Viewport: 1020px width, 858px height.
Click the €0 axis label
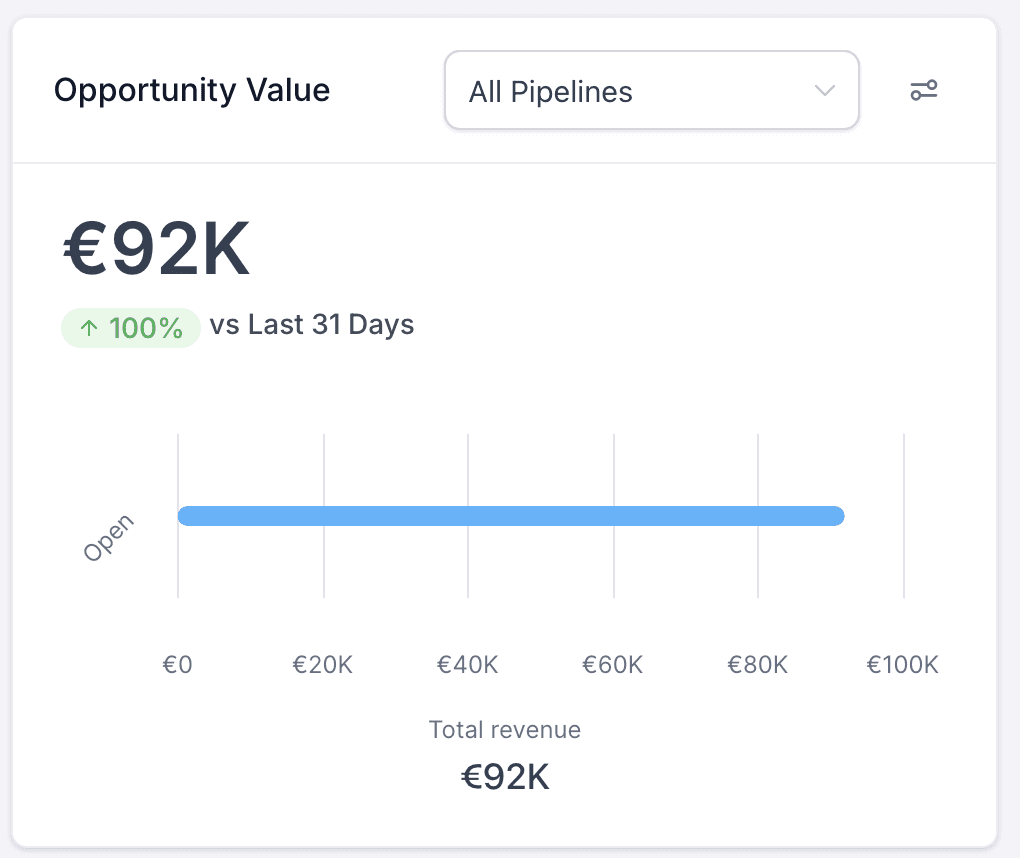tap(177, 665)
